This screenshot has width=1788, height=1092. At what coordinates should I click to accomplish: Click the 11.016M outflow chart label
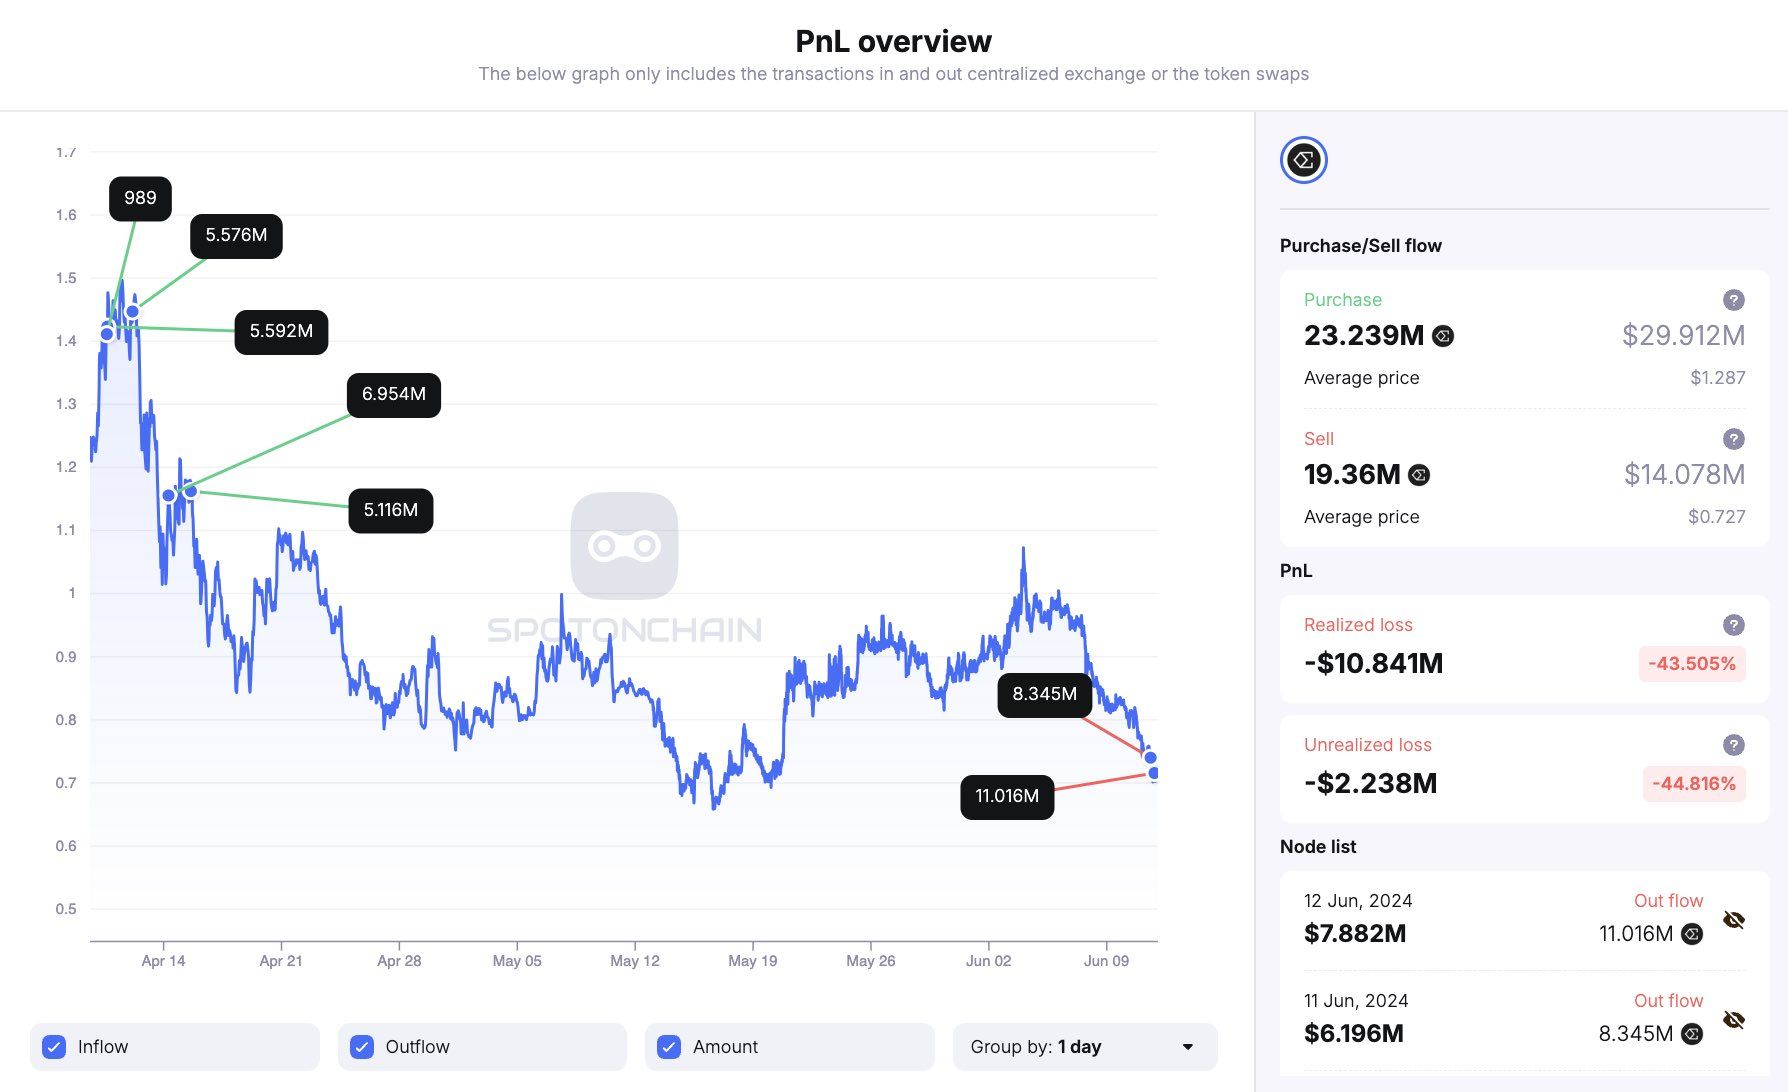pyautogui.click(x=1007, y=797)
